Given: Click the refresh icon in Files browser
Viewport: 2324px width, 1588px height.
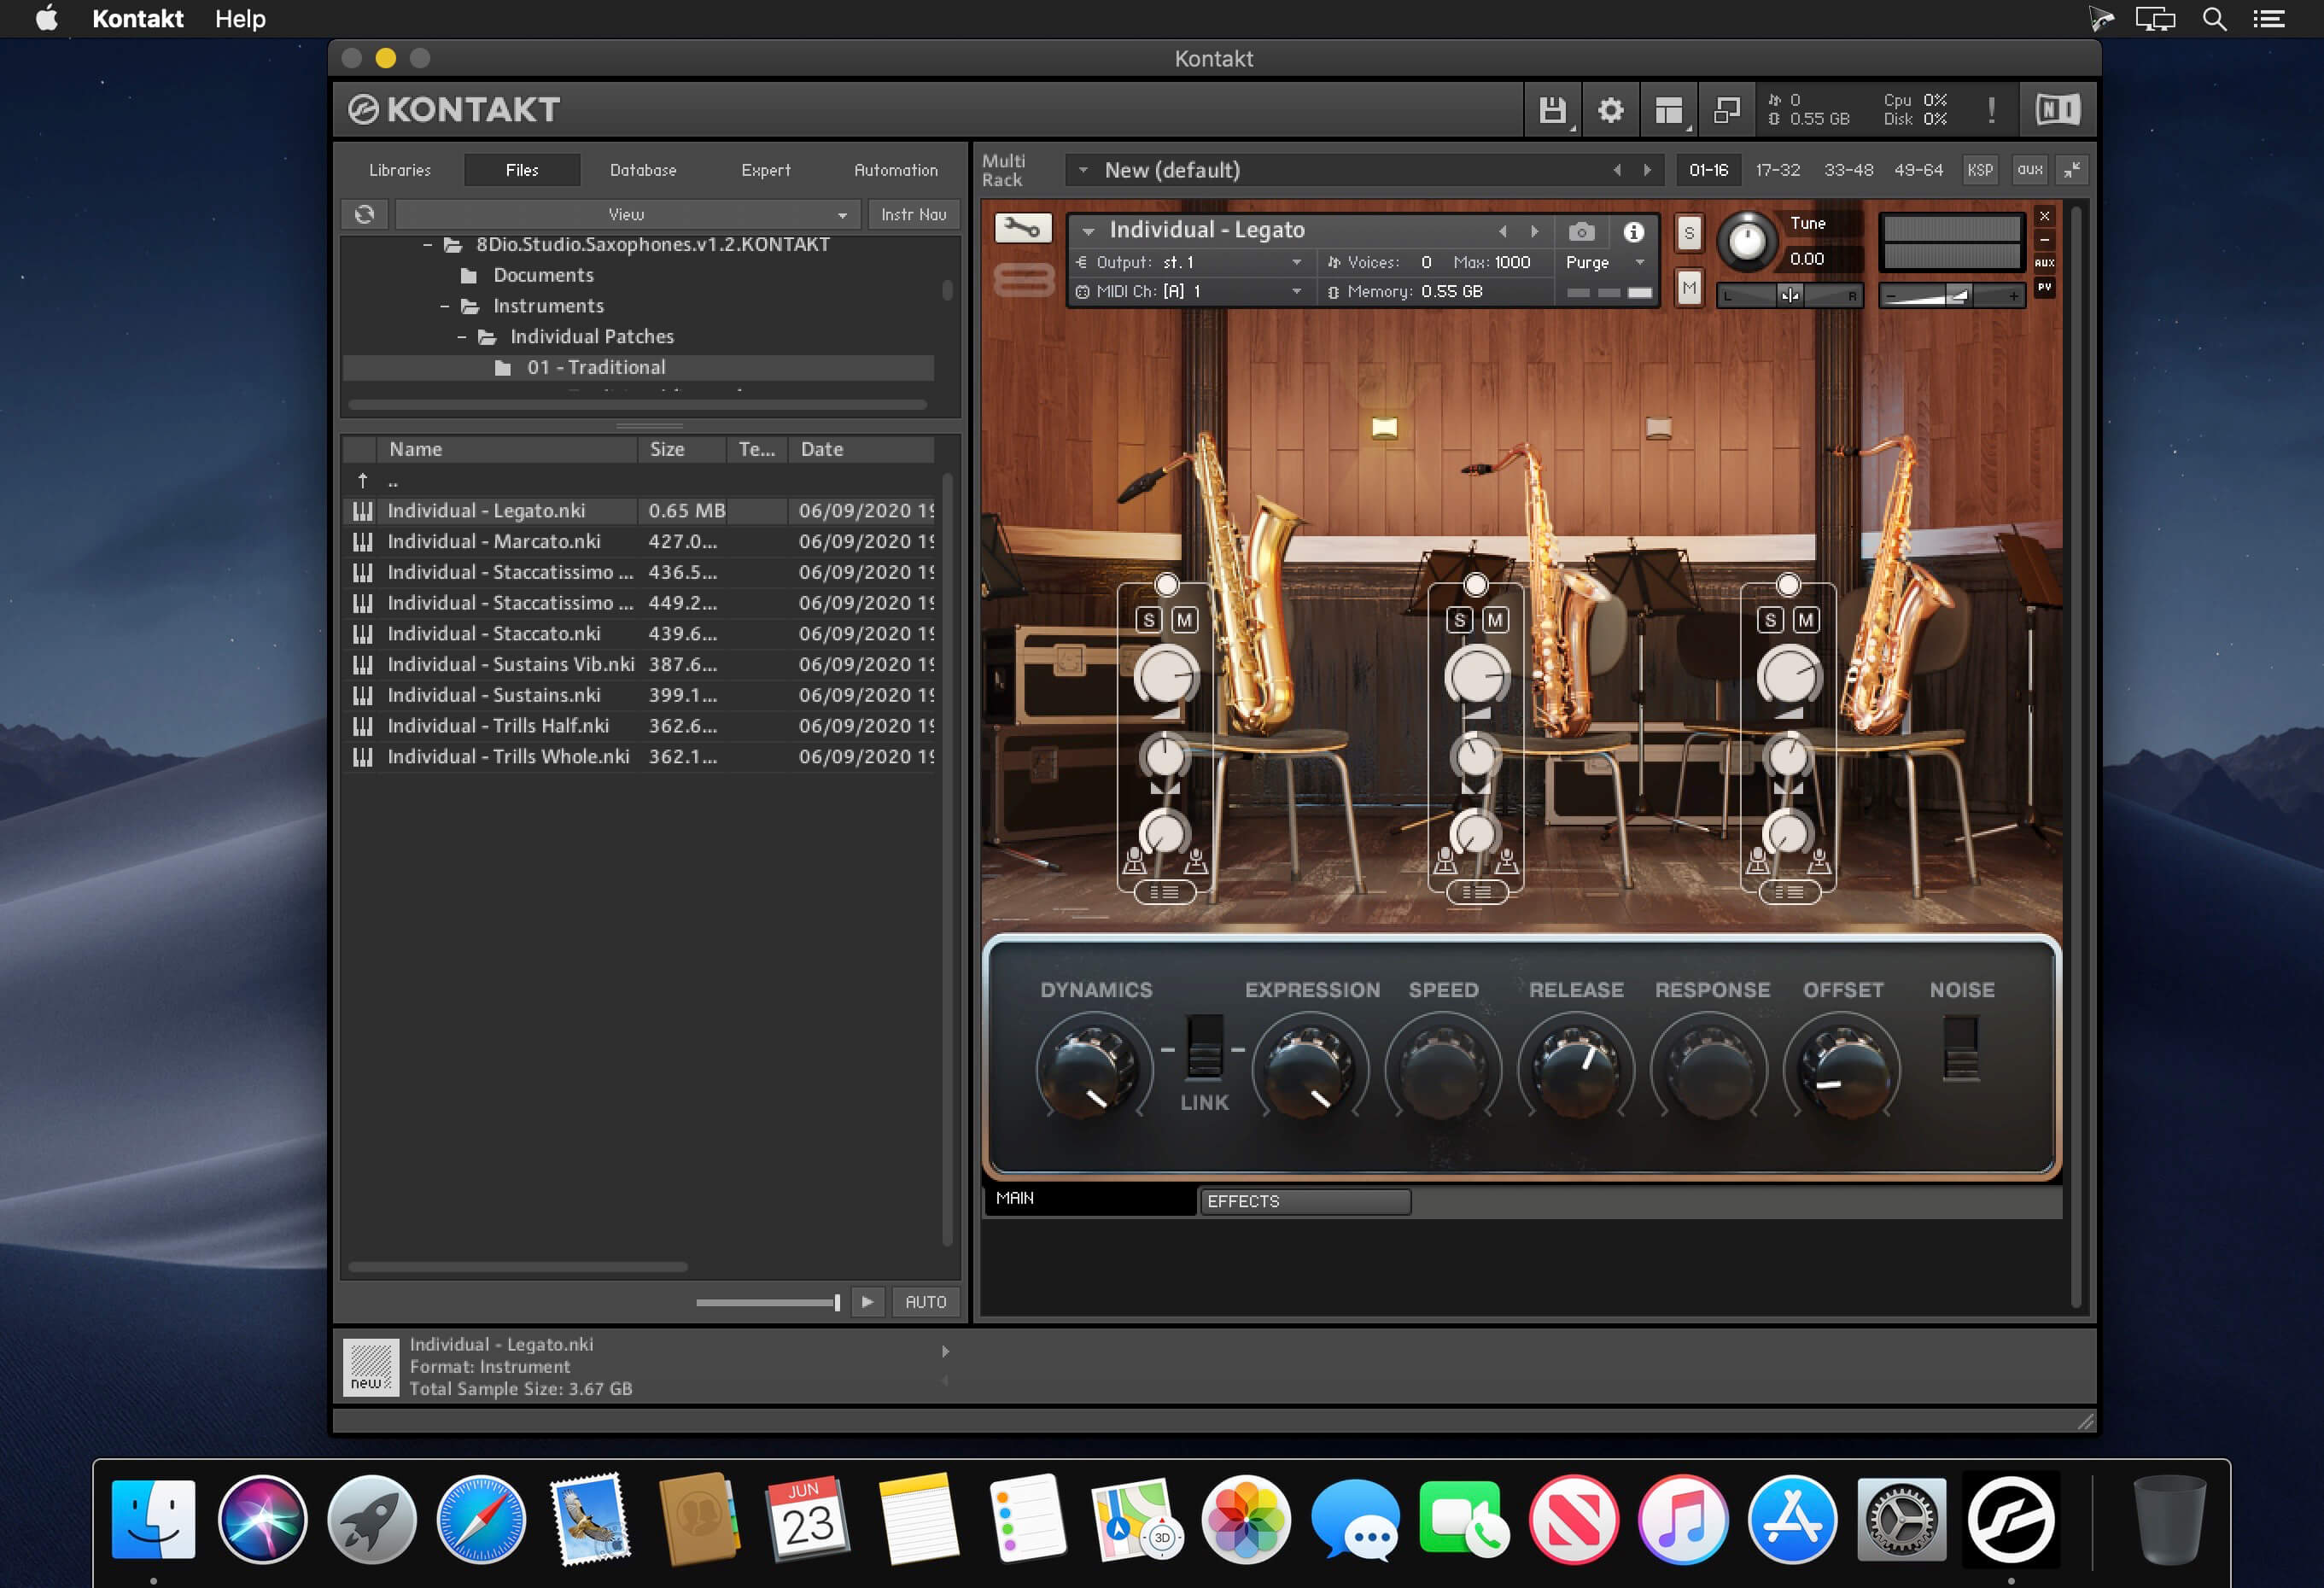Looking at the screenshot, I should tap(365, 214).
